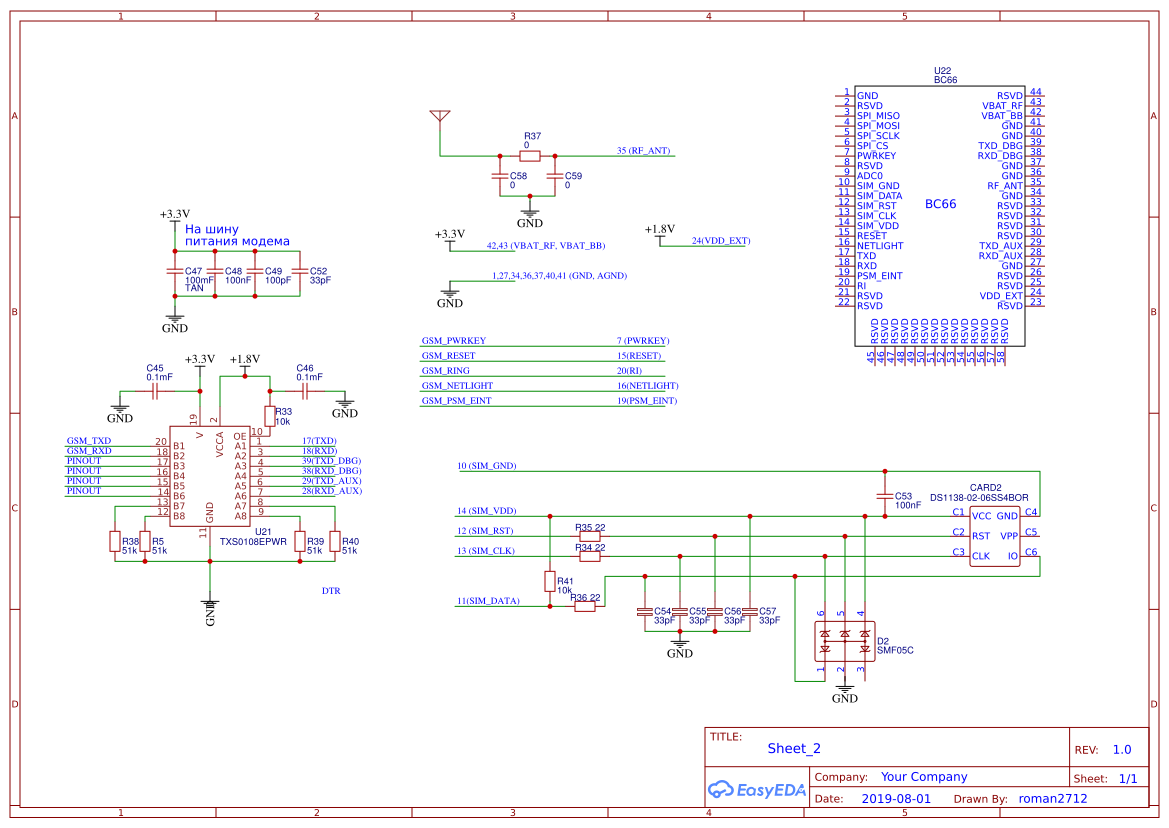Click the EasyEDA logo in title block
The height and width of the screenshot is (828, 1169).
[757, 790]
